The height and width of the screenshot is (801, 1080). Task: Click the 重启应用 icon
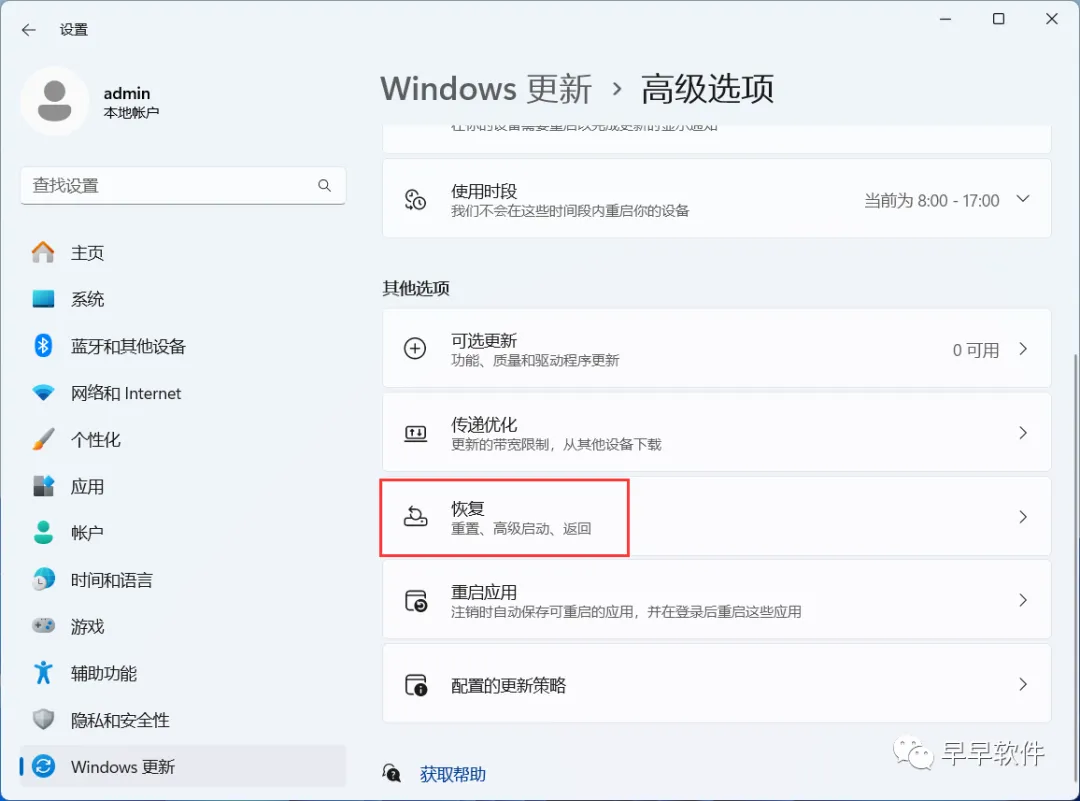click(x=415, y=601)
